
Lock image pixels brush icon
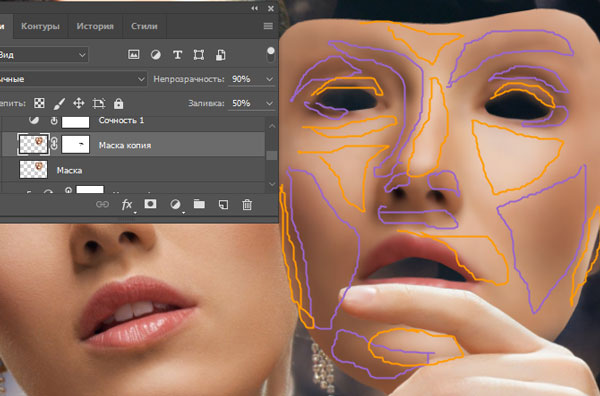click(59, 103)
